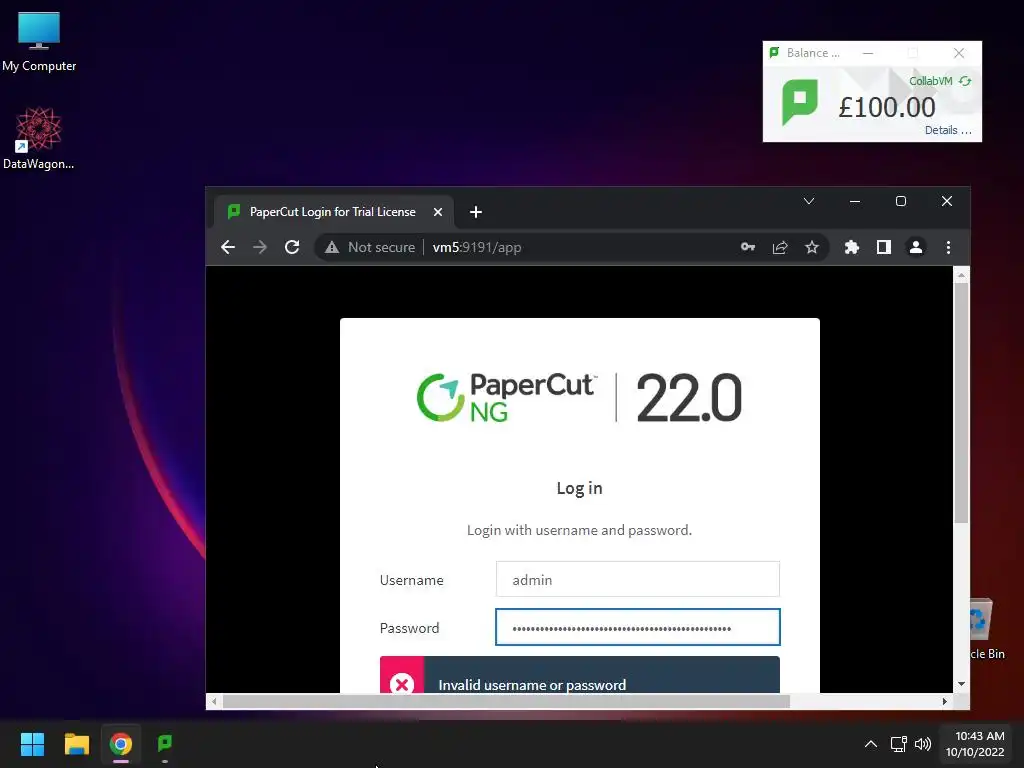Open the Windows Start menu
This screenshot has width=1024, height=768.
(x=32, y=744)
